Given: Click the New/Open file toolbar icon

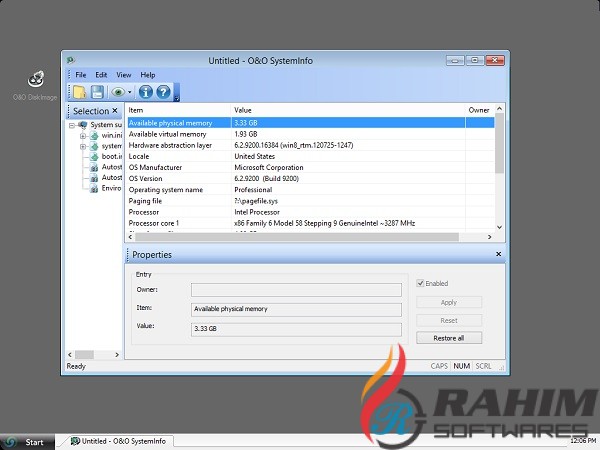Looking at the screenshot, I should pos(80,92).
